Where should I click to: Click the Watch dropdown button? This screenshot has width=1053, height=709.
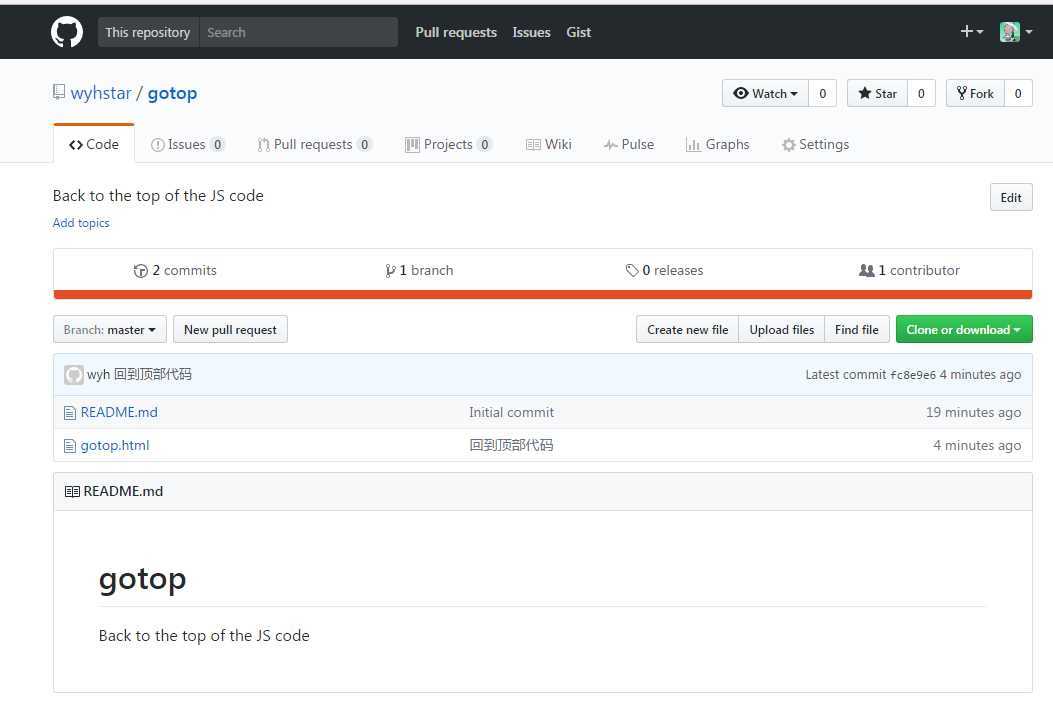[766, 93]
